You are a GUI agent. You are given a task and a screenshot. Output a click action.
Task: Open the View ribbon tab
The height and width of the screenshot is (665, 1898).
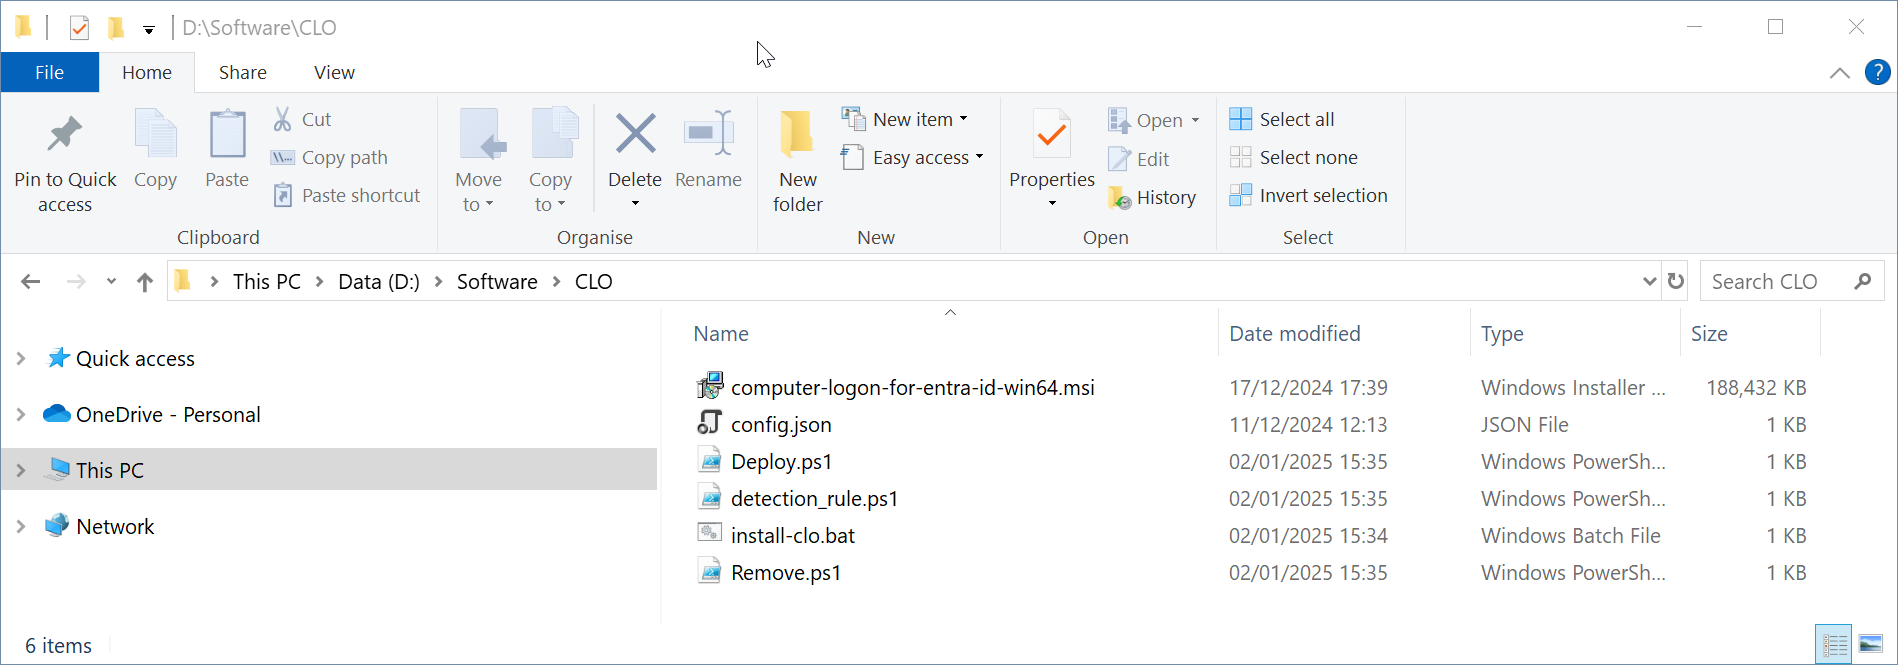[x=334, y=72]
